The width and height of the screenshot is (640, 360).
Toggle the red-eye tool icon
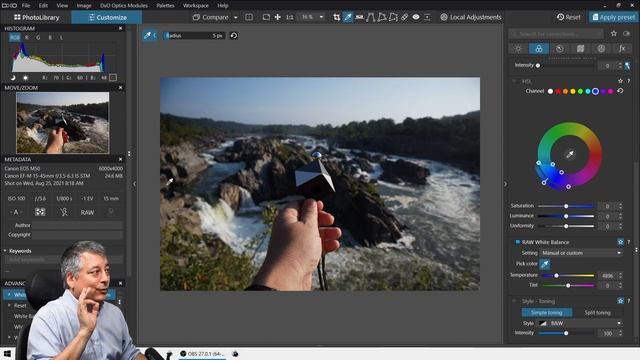tap(416, 17)
